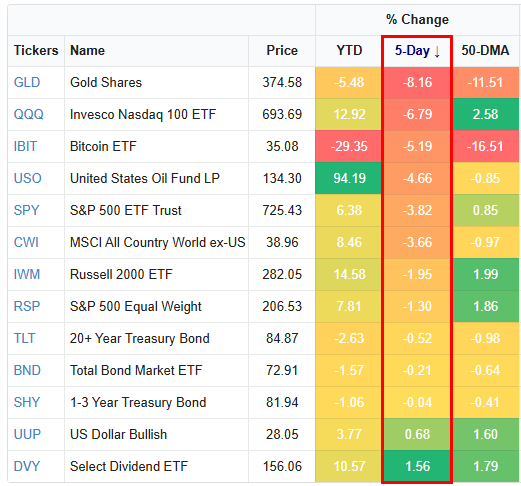Image resolution: width=521 pixels, height=486 pixels.
Task: Select 20+ Year Treasury Bond name
Action: (140, 338)
